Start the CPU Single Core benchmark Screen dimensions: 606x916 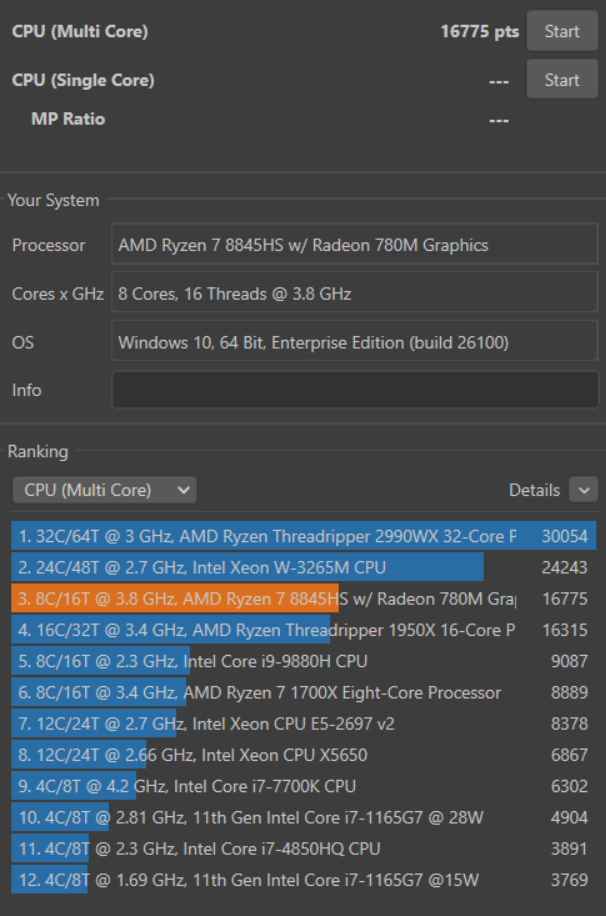pos(561,80)
